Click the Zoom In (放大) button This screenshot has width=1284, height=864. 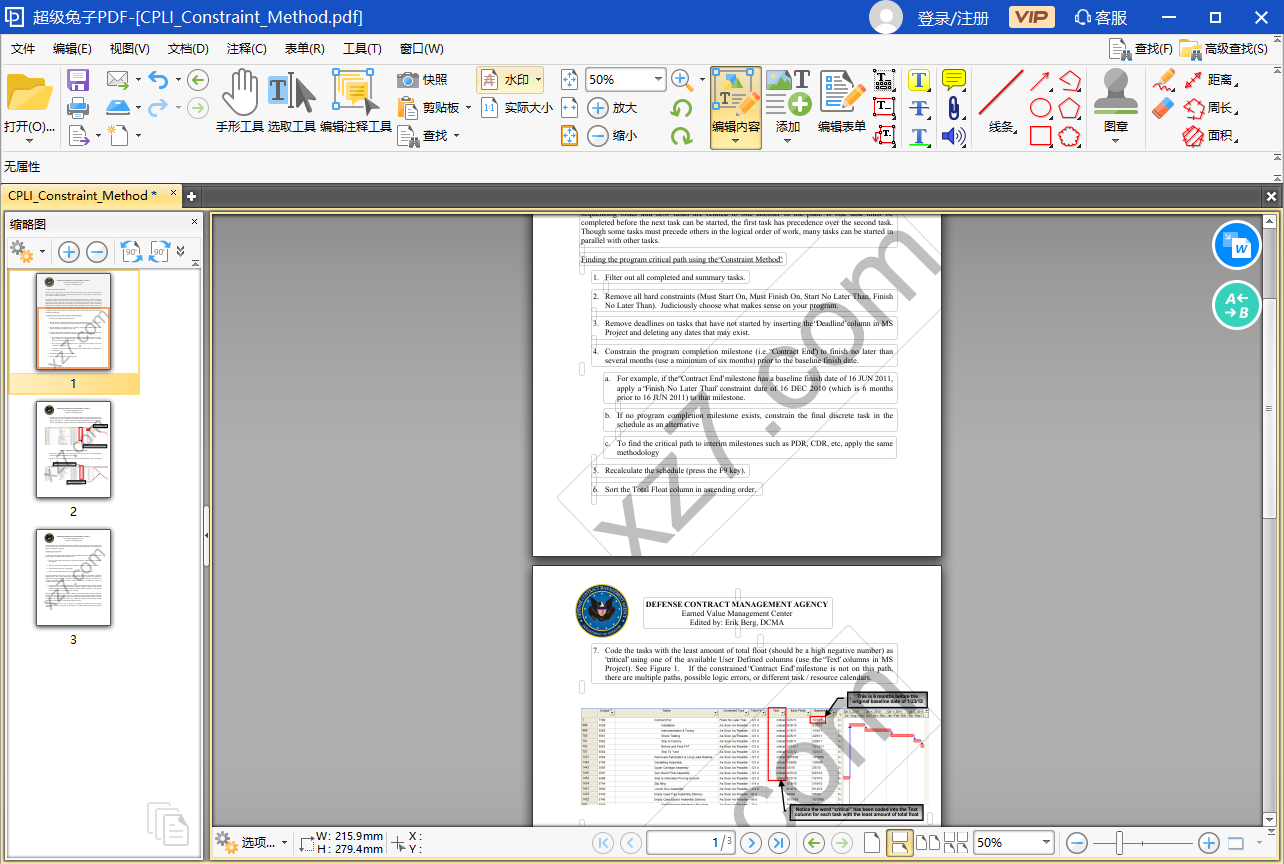point(612,107)
